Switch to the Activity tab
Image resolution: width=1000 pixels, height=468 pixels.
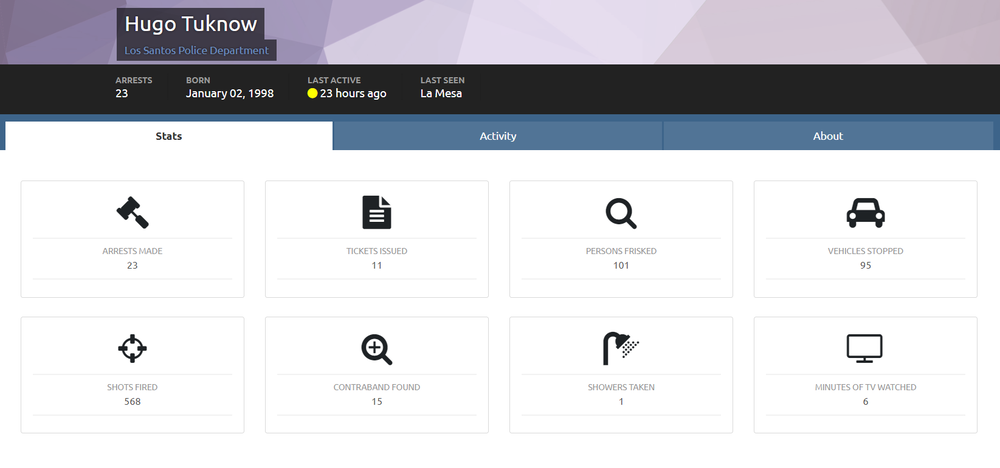[x=498, y=136]
